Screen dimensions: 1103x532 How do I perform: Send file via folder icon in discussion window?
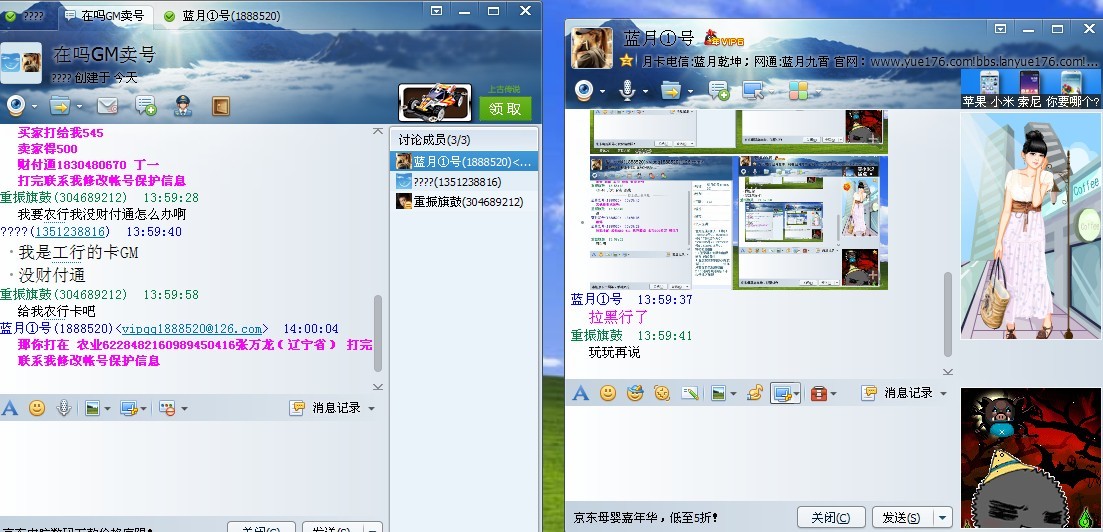coord(60,106)
